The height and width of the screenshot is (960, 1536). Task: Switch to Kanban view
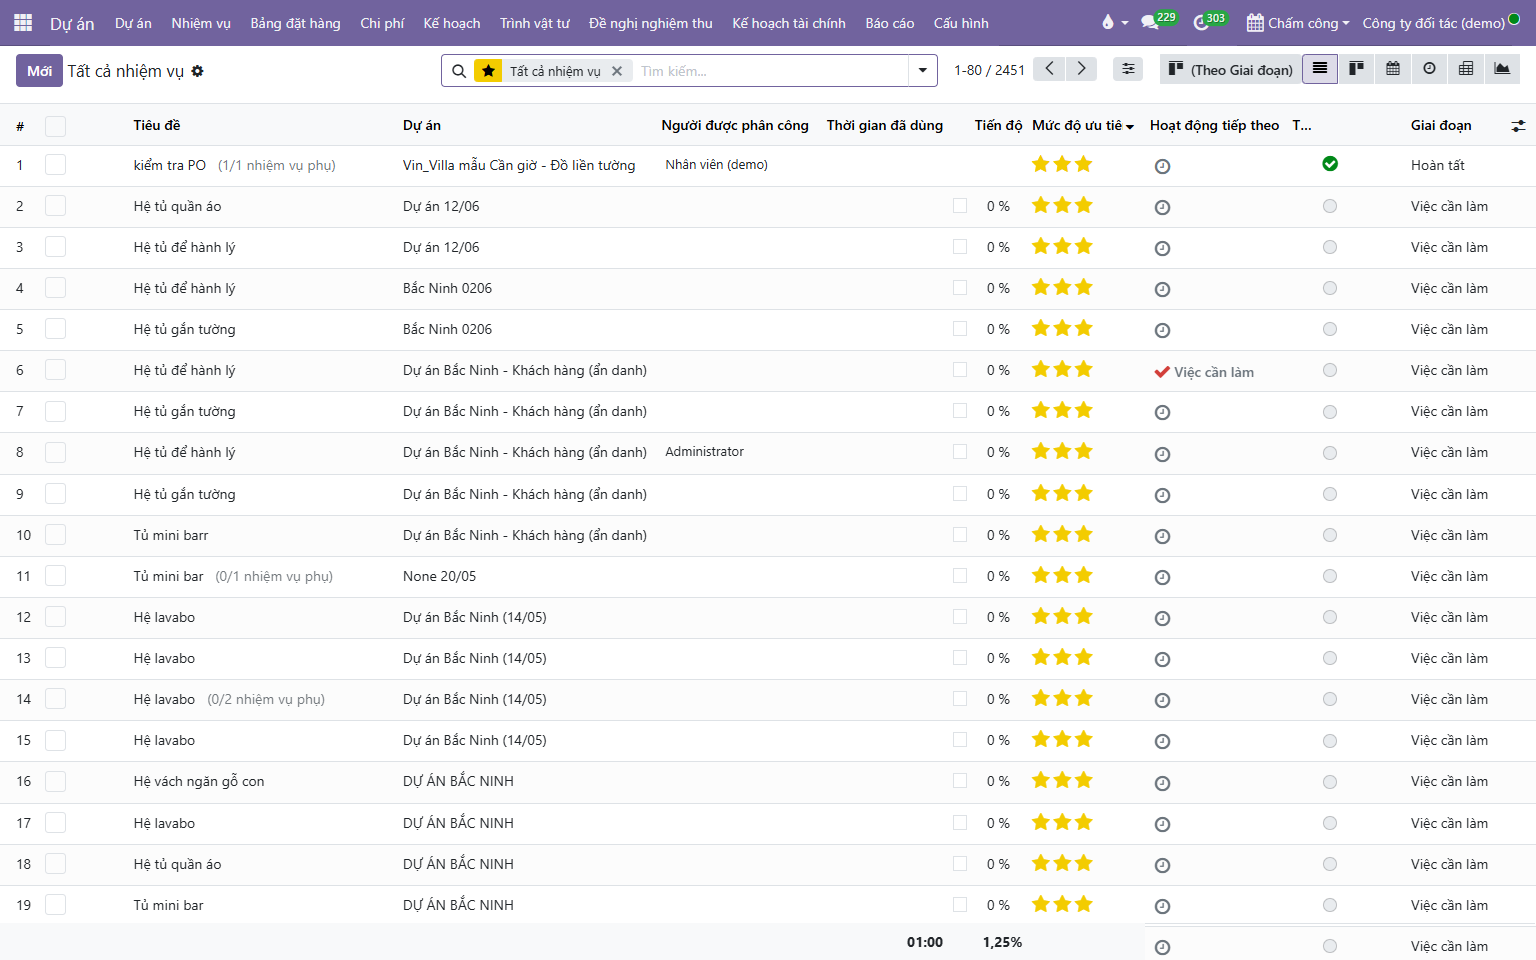(1356, 69)
